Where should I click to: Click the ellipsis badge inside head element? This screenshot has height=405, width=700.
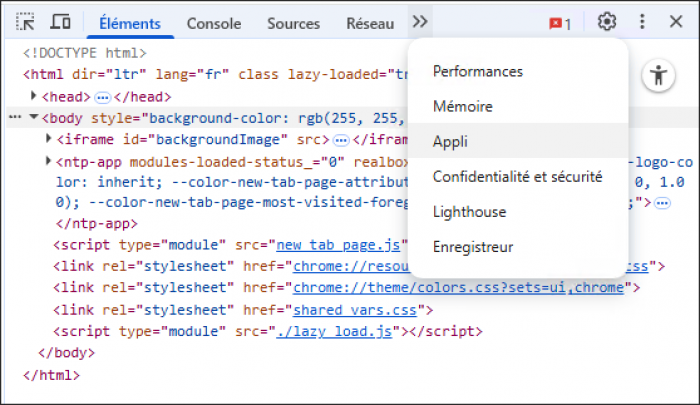pyautogui.click(x=102, y=97)
